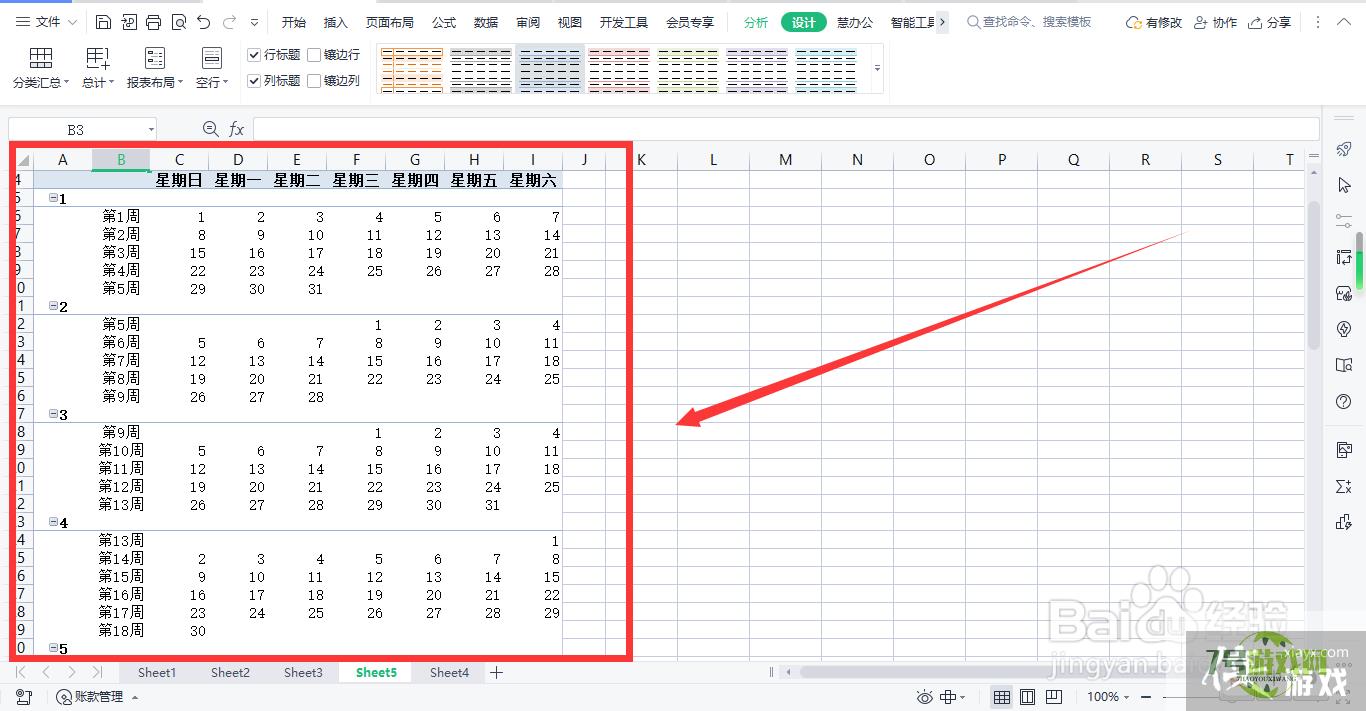
Task: Apply the red pivot table style
Action: (619, 70)
